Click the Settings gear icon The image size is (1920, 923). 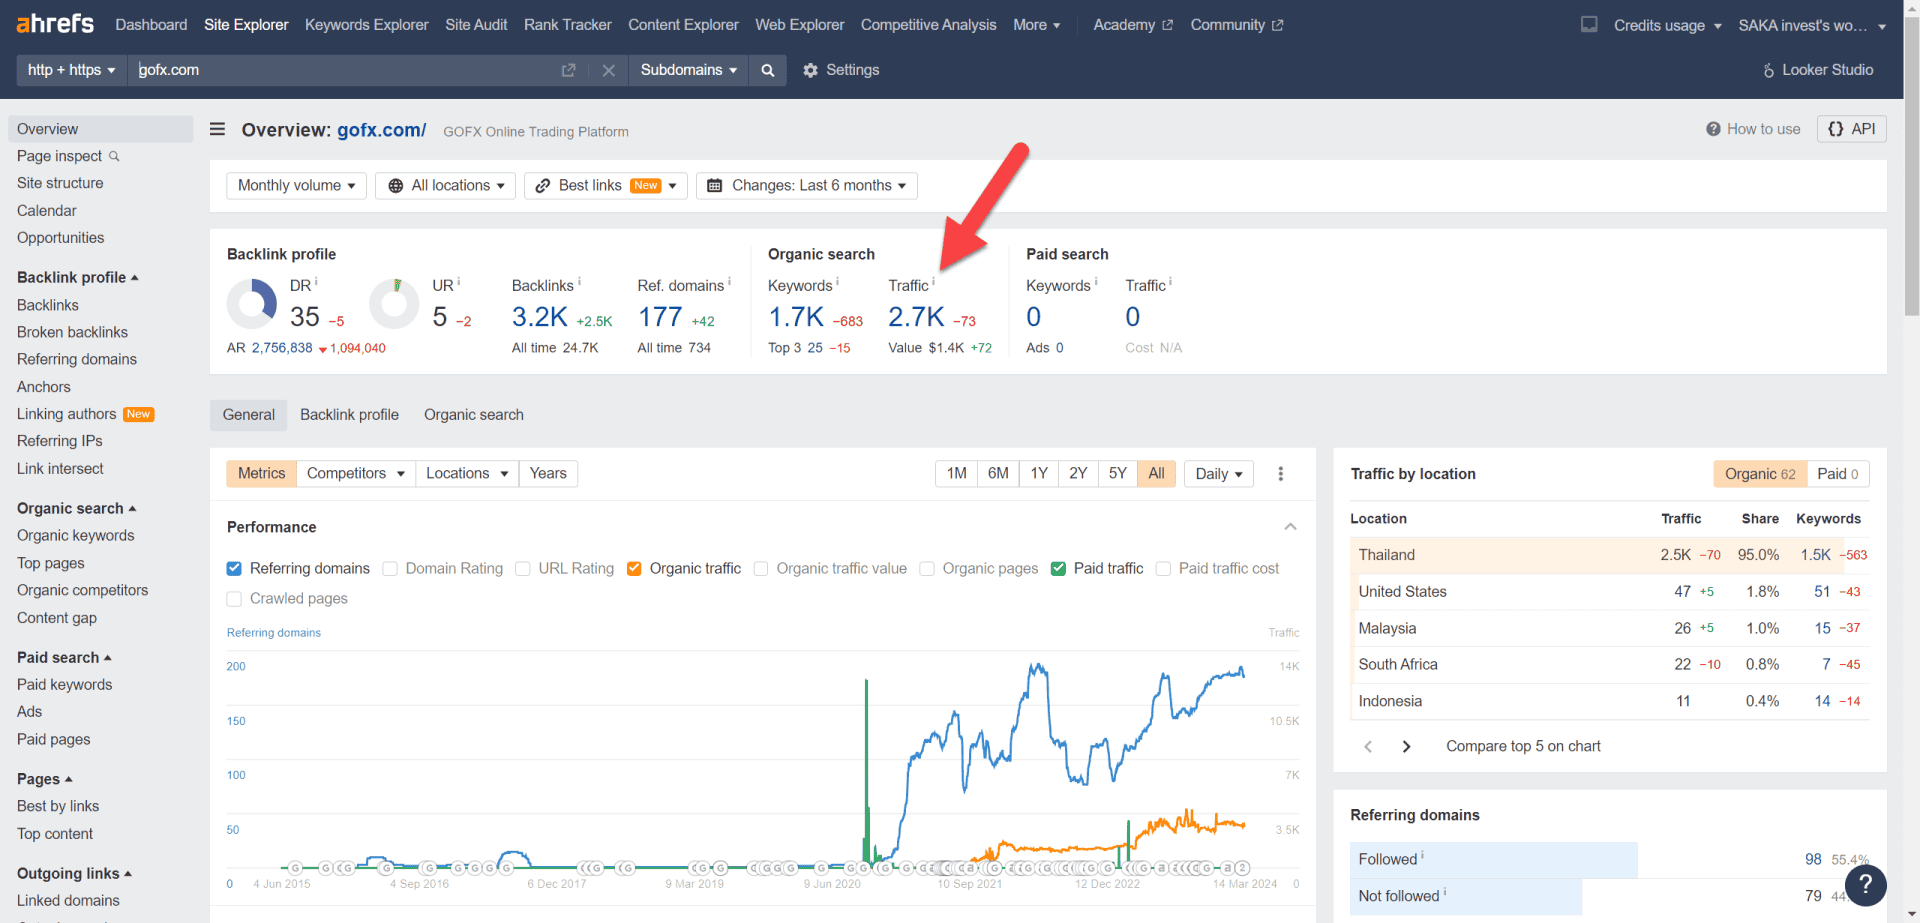pyautogui.click(x=811, y=70)
